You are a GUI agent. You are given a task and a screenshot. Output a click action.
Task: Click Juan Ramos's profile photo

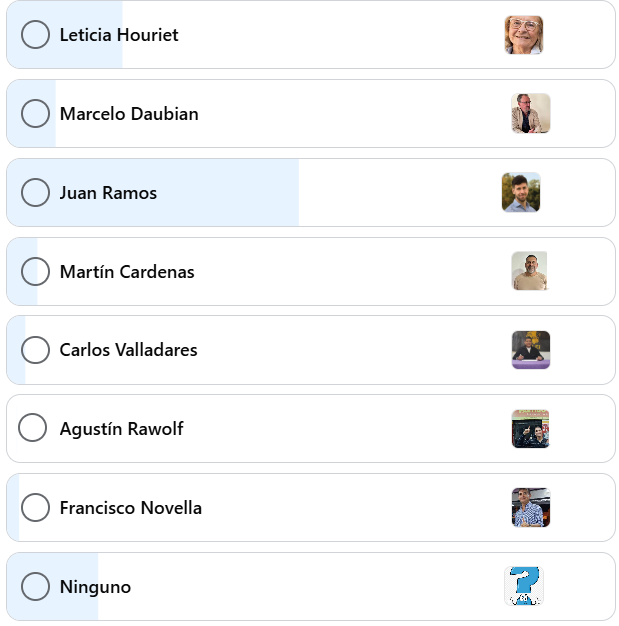tap(521, 192)
